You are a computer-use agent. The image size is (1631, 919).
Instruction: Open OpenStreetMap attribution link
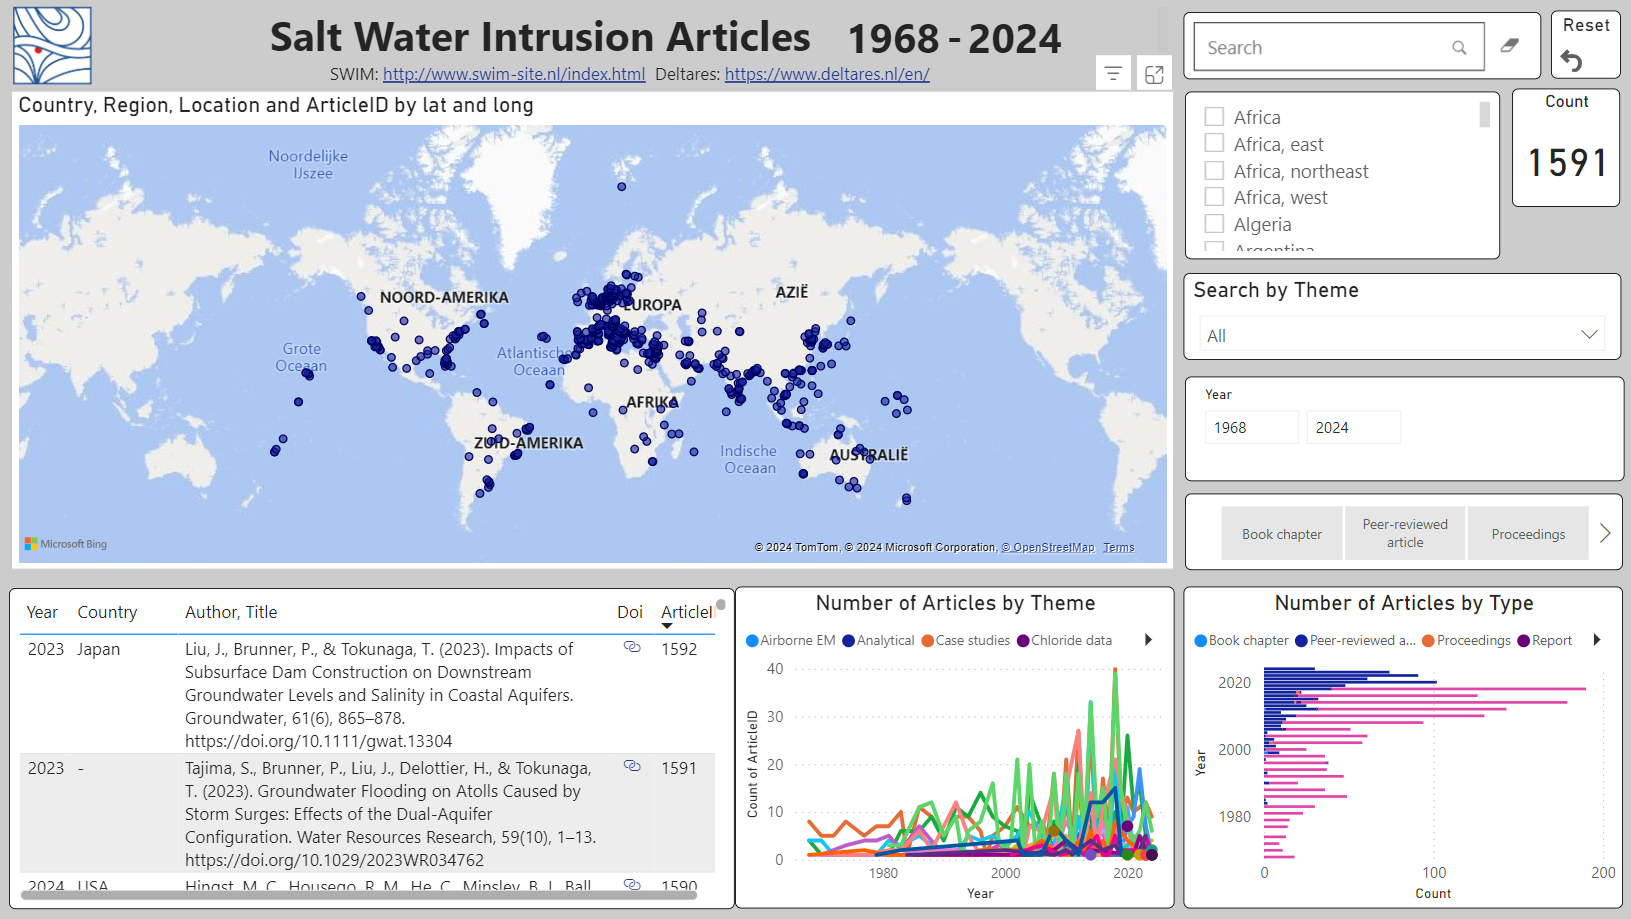point(1048,547)
